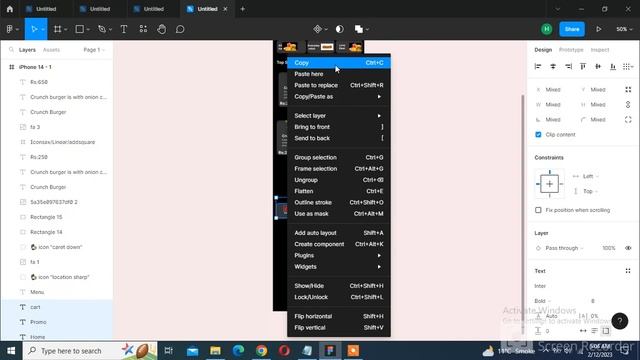This screenshot has height=360, width=640.
Task: Click Align left icon
Action: tap(538, 67)
